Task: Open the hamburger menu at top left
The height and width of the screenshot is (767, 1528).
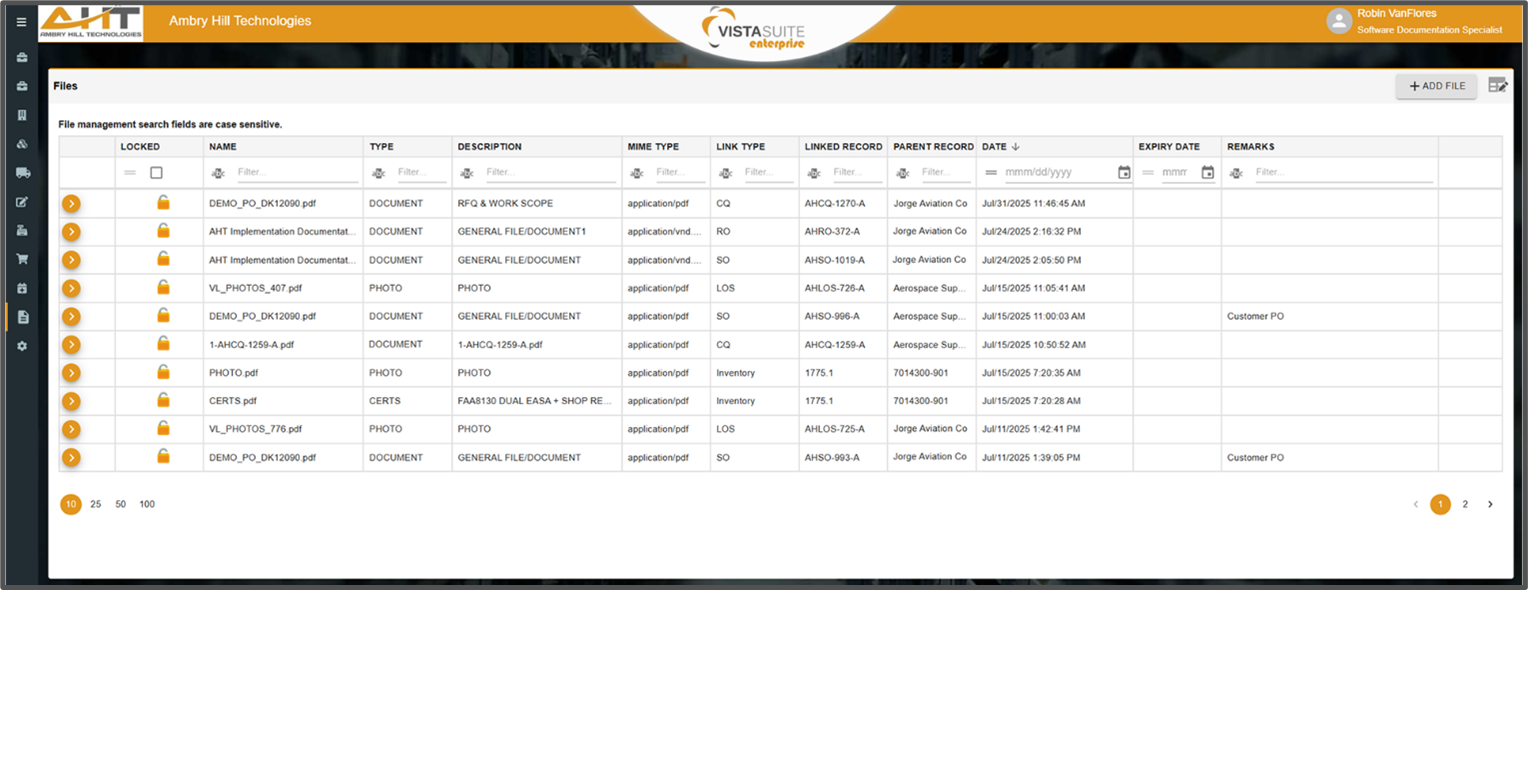Action: [21, 22]
